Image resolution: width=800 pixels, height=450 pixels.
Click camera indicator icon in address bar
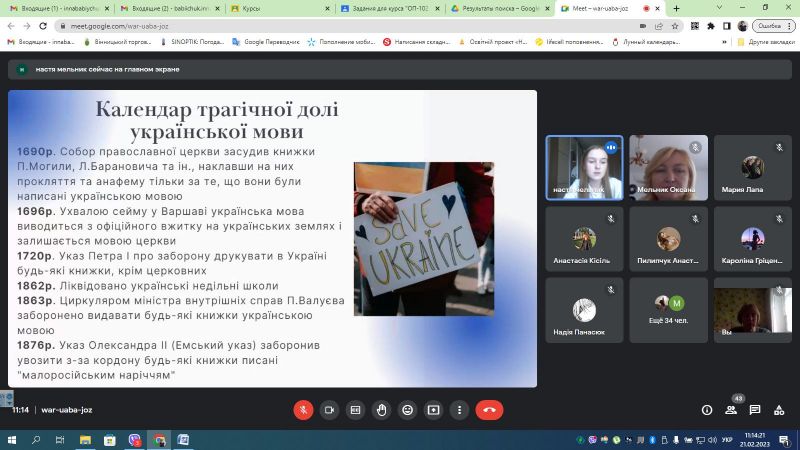[643, 26]
